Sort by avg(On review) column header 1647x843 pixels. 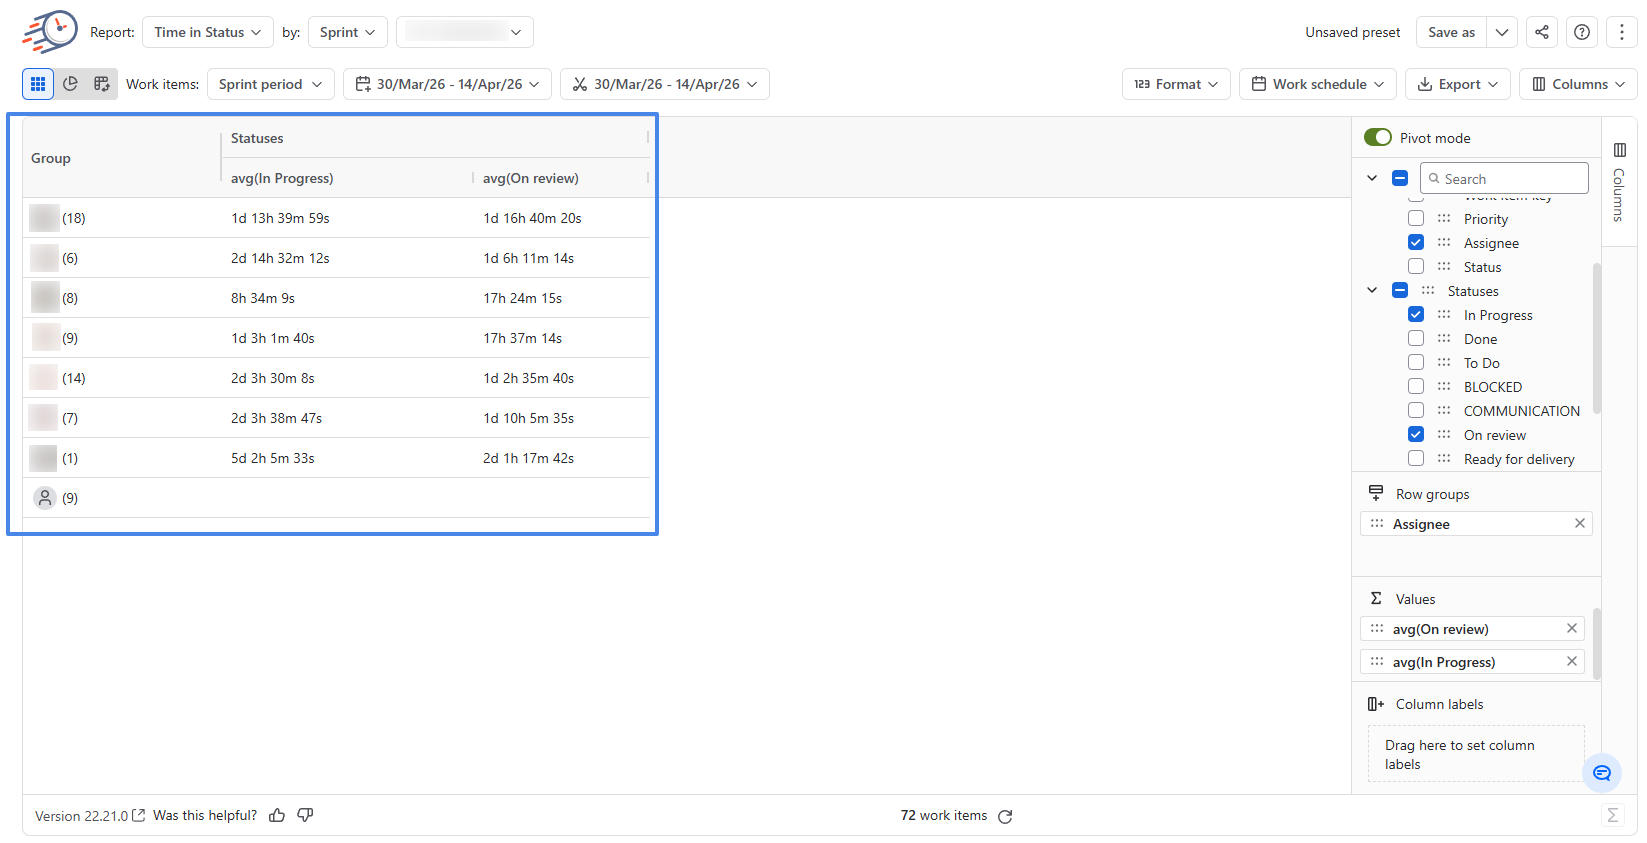click(x=531, y=178)
